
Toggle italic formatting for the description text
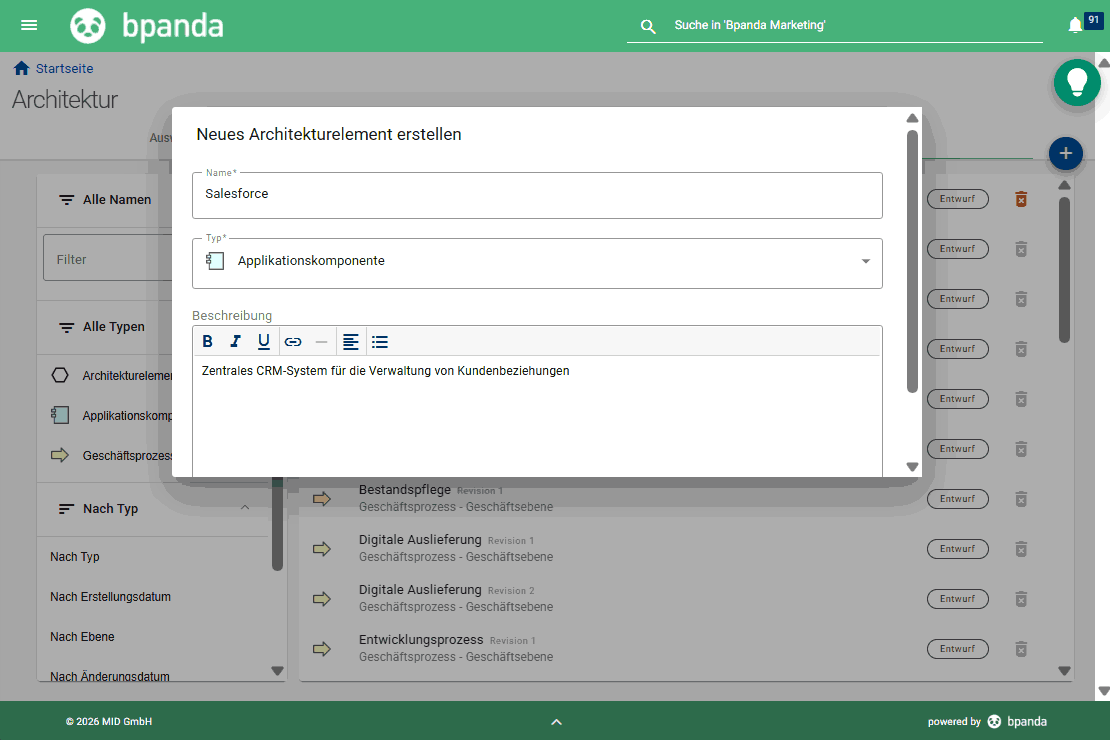(235, 341)
